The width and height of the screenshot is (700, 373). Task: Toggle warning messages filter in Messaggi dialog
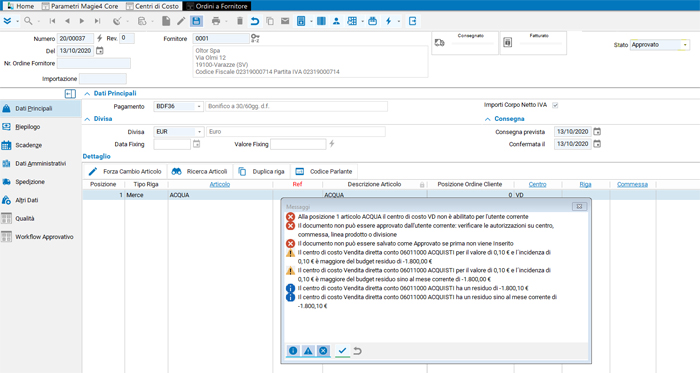tap(308, 351)
